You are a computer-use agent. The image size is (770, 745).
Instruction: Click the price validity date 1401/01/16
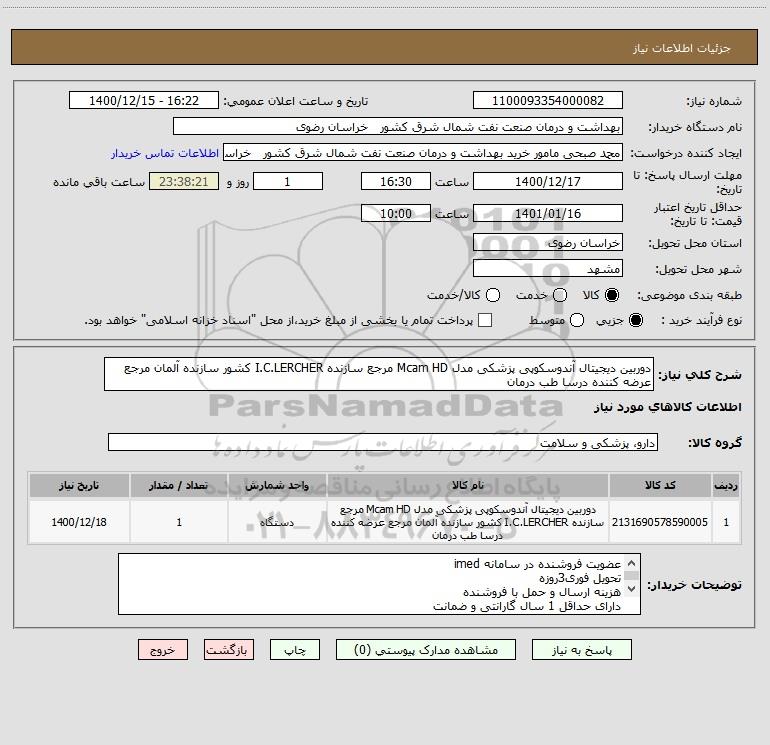tap(548, 214)
